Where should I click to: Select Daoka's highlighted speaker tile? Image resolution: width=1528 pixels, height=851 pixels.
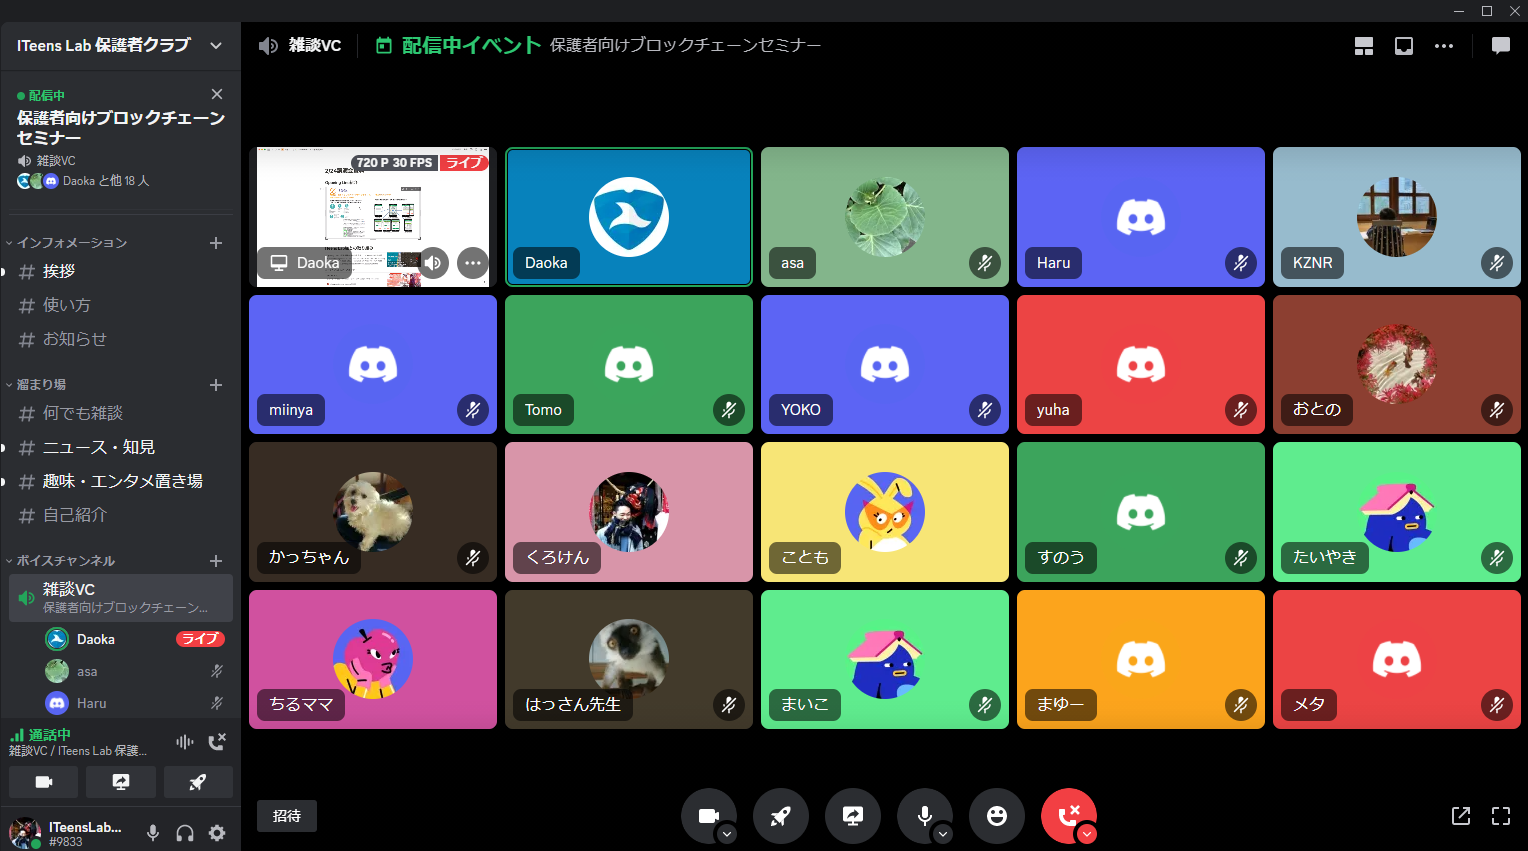[629, 217]
